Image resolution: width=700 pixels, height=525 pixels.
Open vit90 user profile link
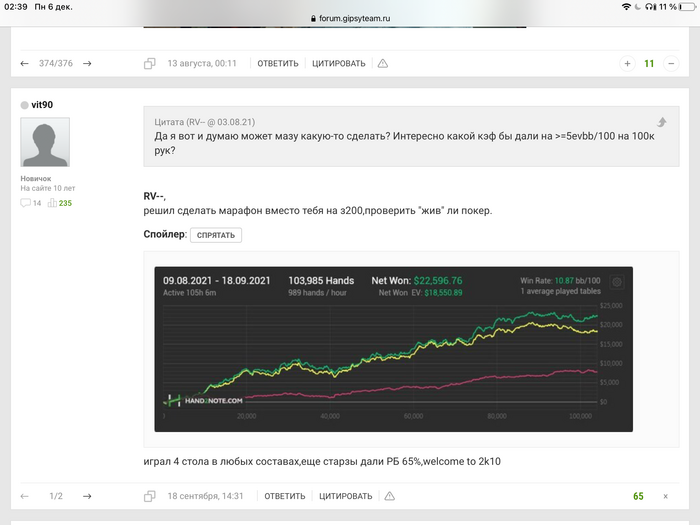tap(42, 105)
